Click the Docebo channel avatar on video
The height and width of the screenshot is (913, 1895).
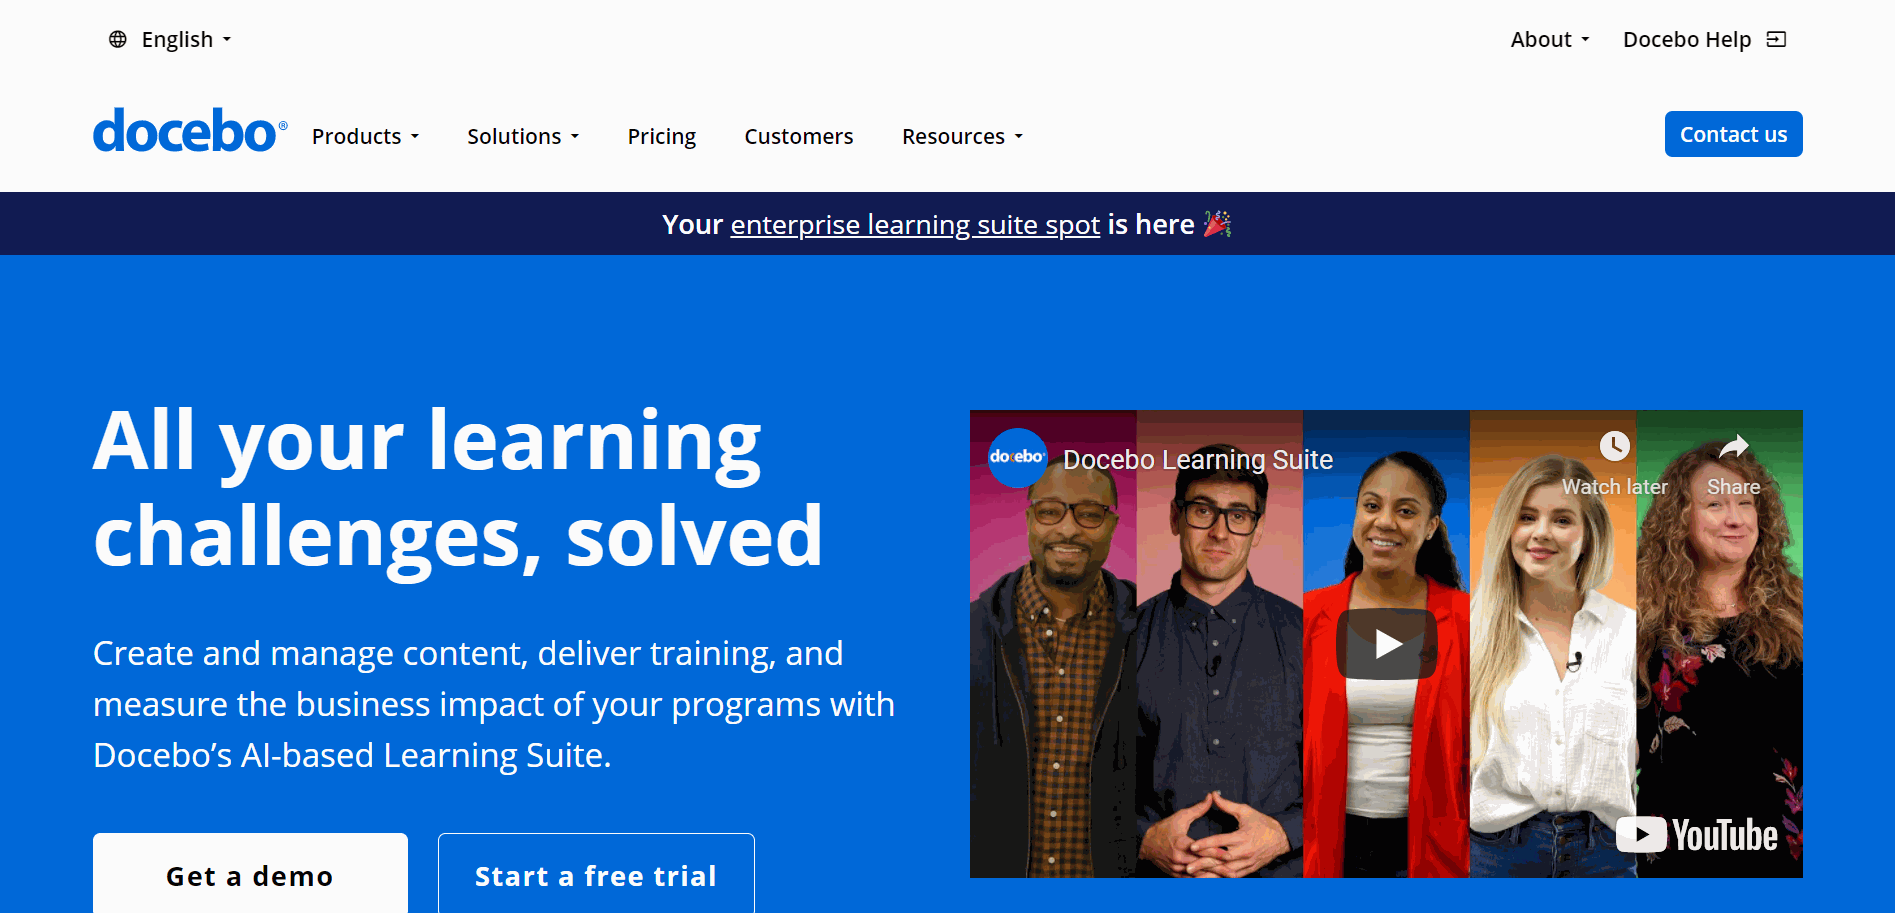pos(1017,457)
